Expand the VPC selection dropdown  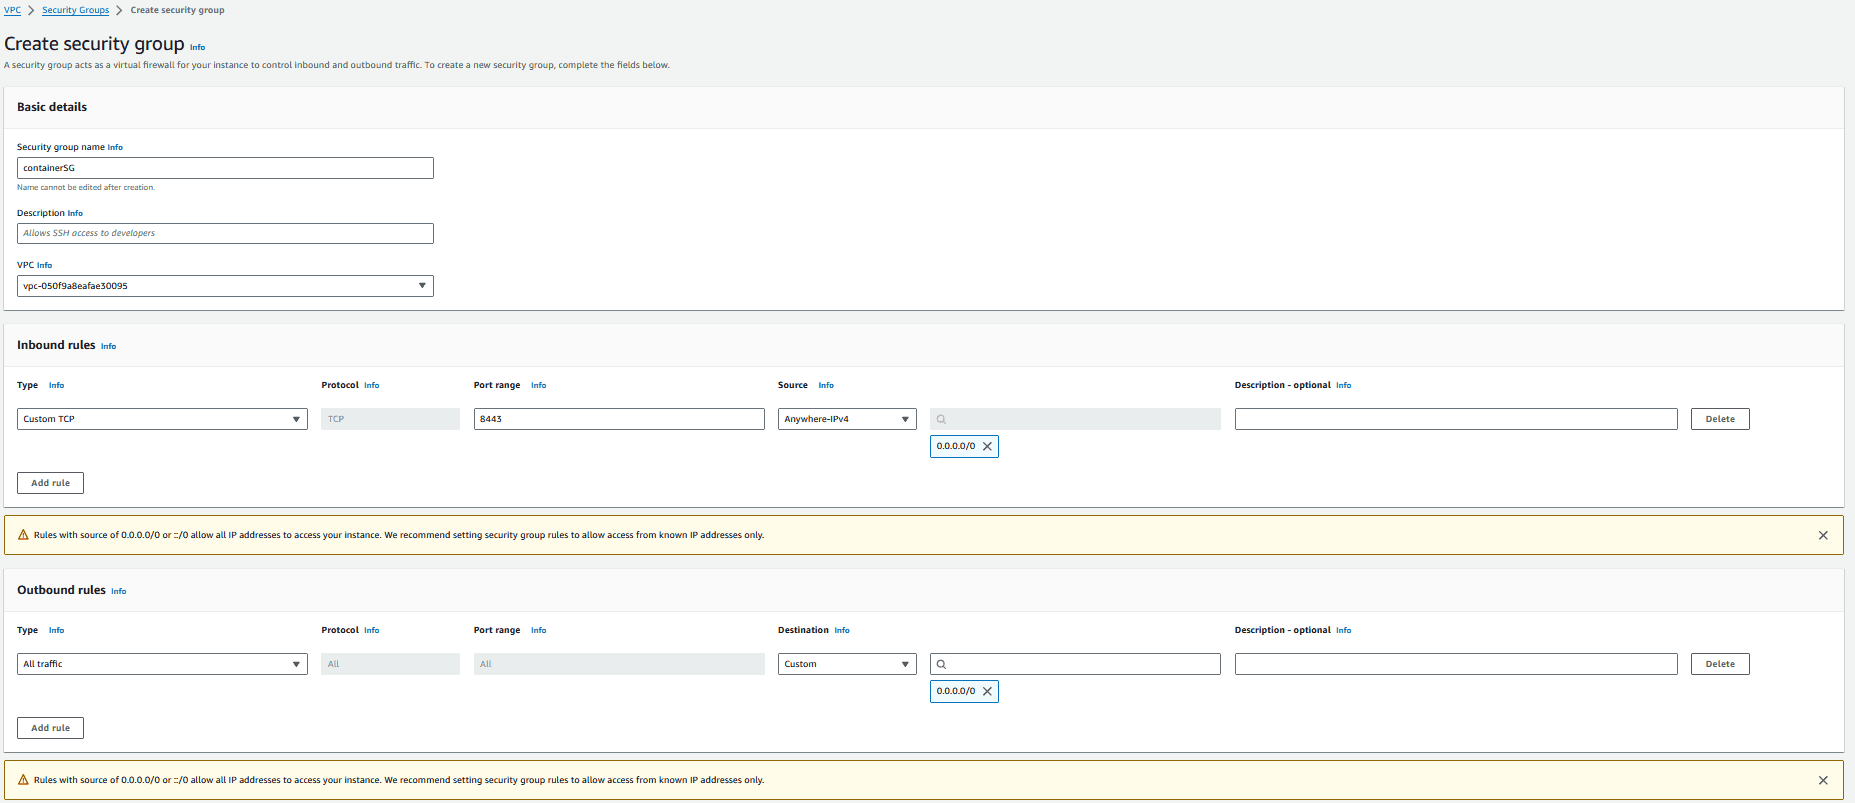(x=225, y=286)
